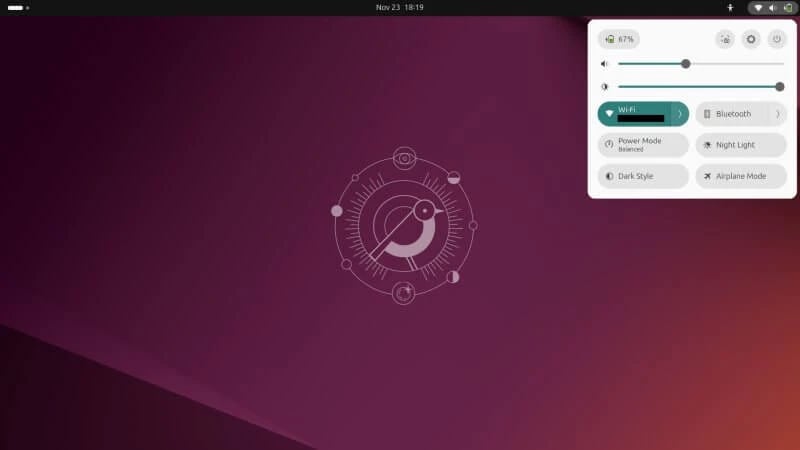Toggle Bluetooth quick setting
Viewport: 800px width, 450px height.
[732, 114]
